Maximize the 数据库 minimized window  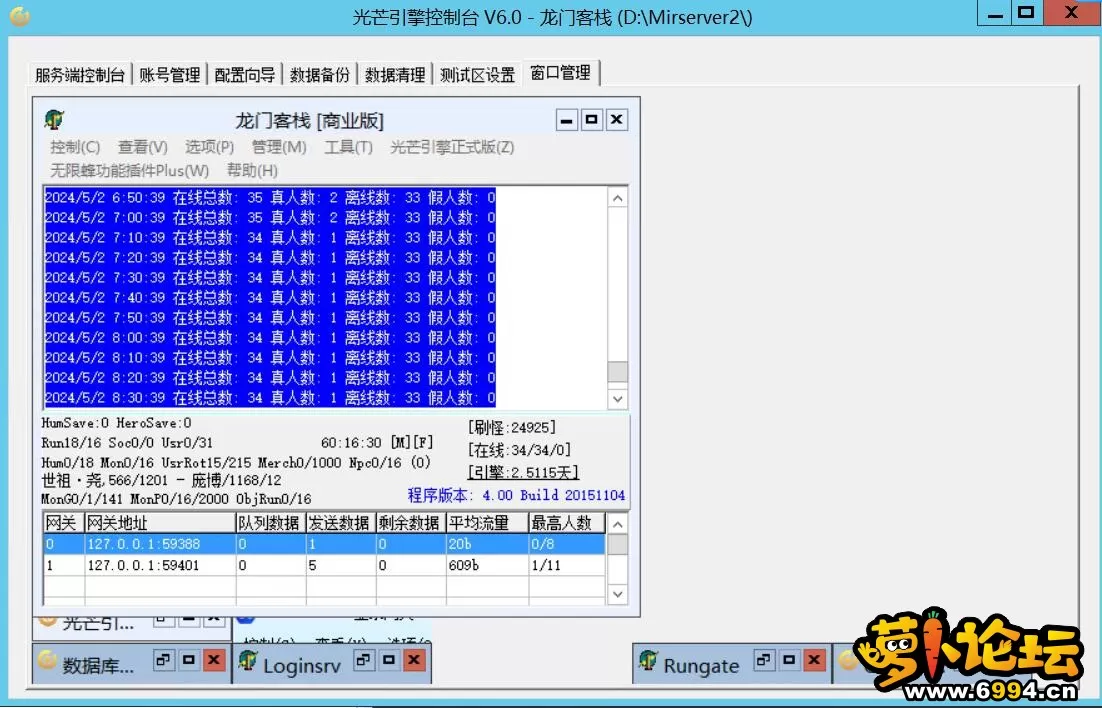[x=189, y=660]
